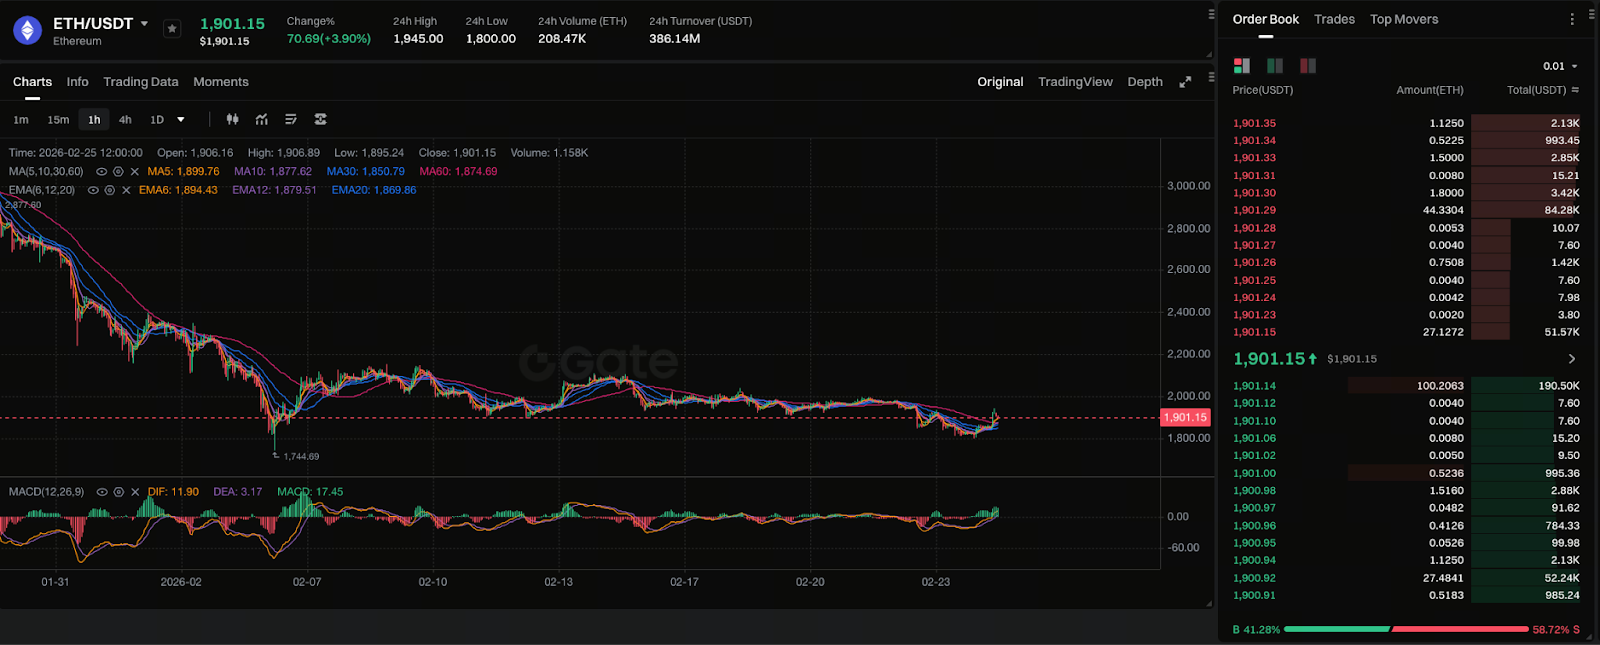Open the candlestick chart style icon
This screenshot has width=1600, height=645.
coord(232,119)
